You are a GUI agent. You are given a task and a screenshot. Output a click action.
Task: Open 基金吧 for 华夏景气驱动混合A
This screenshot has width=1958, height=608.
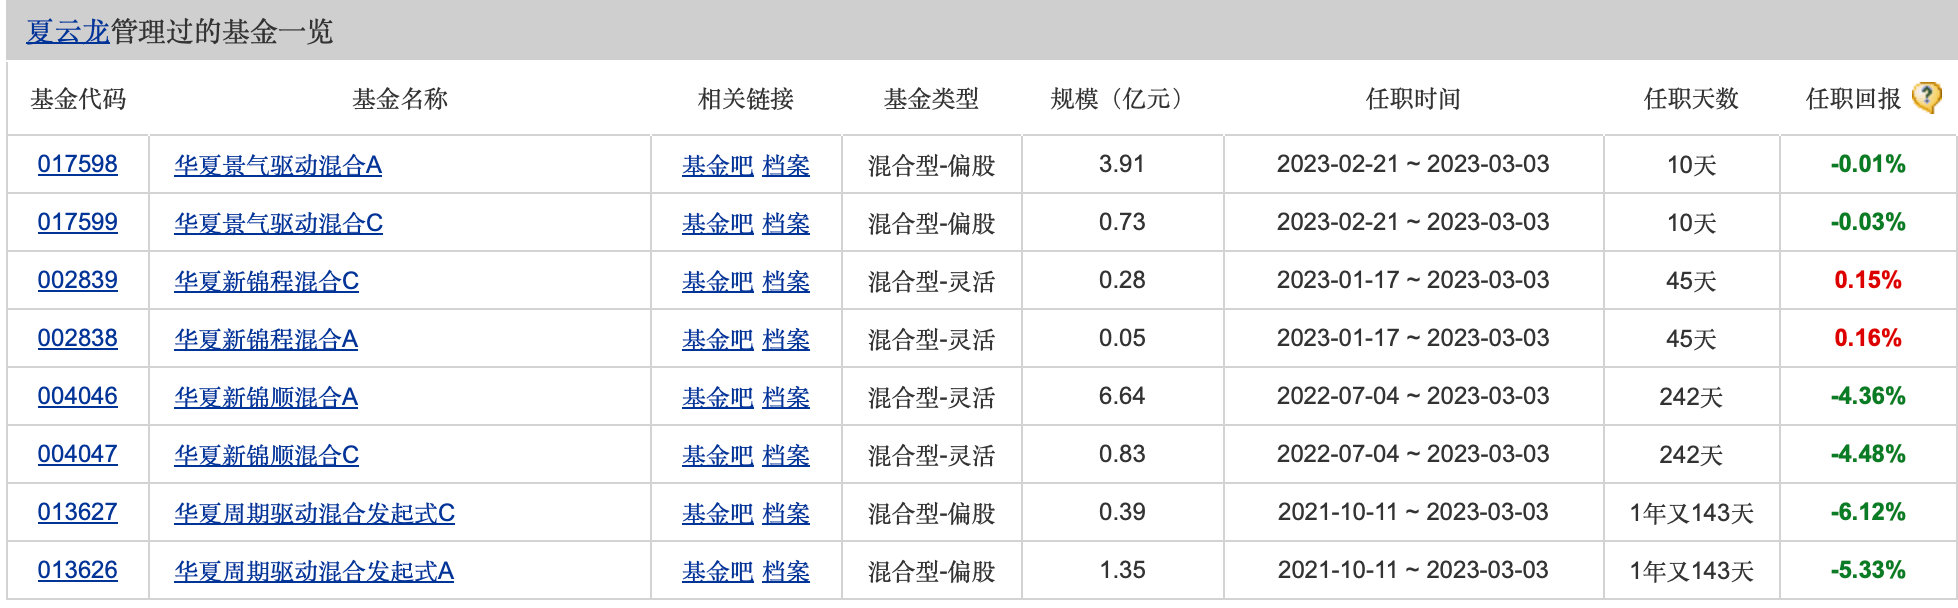click(718, 165)
